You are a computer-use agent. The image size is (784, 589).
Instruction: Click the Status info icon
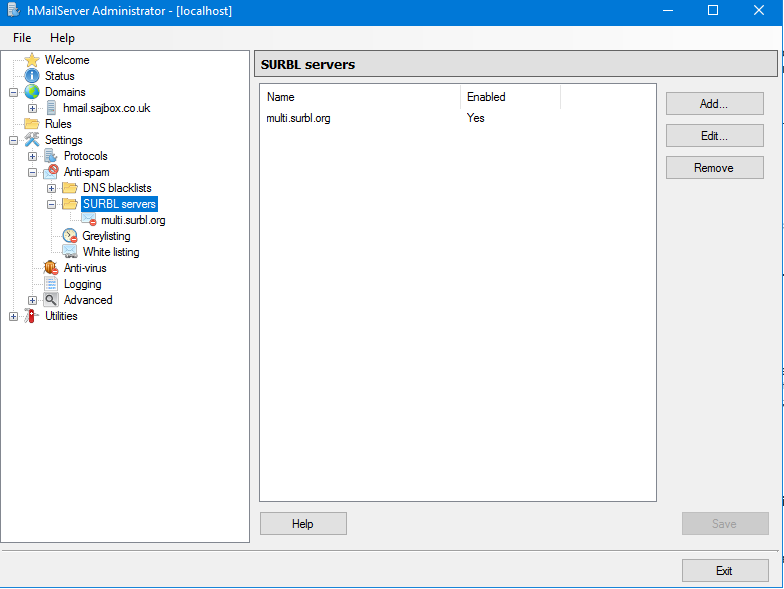pyautogui.click(x=32, y=76)
